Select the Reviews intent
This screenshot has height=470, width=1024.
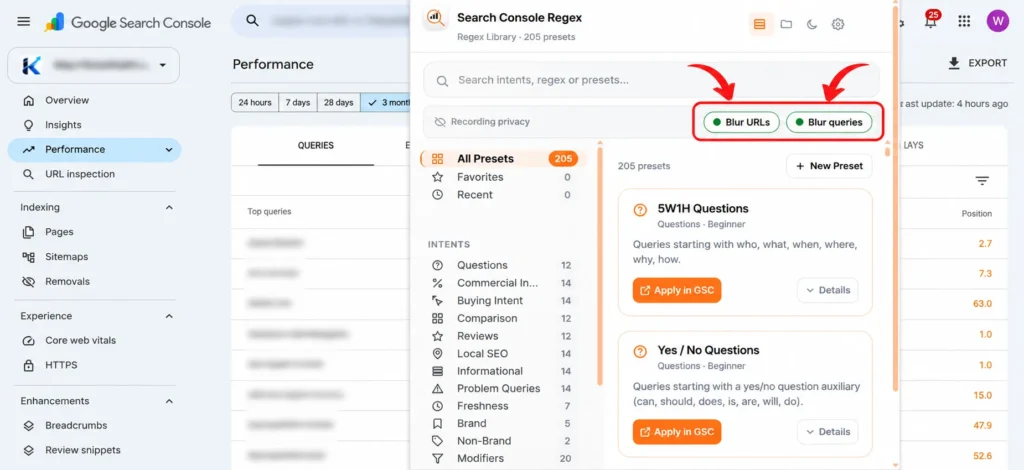(502, 336)
